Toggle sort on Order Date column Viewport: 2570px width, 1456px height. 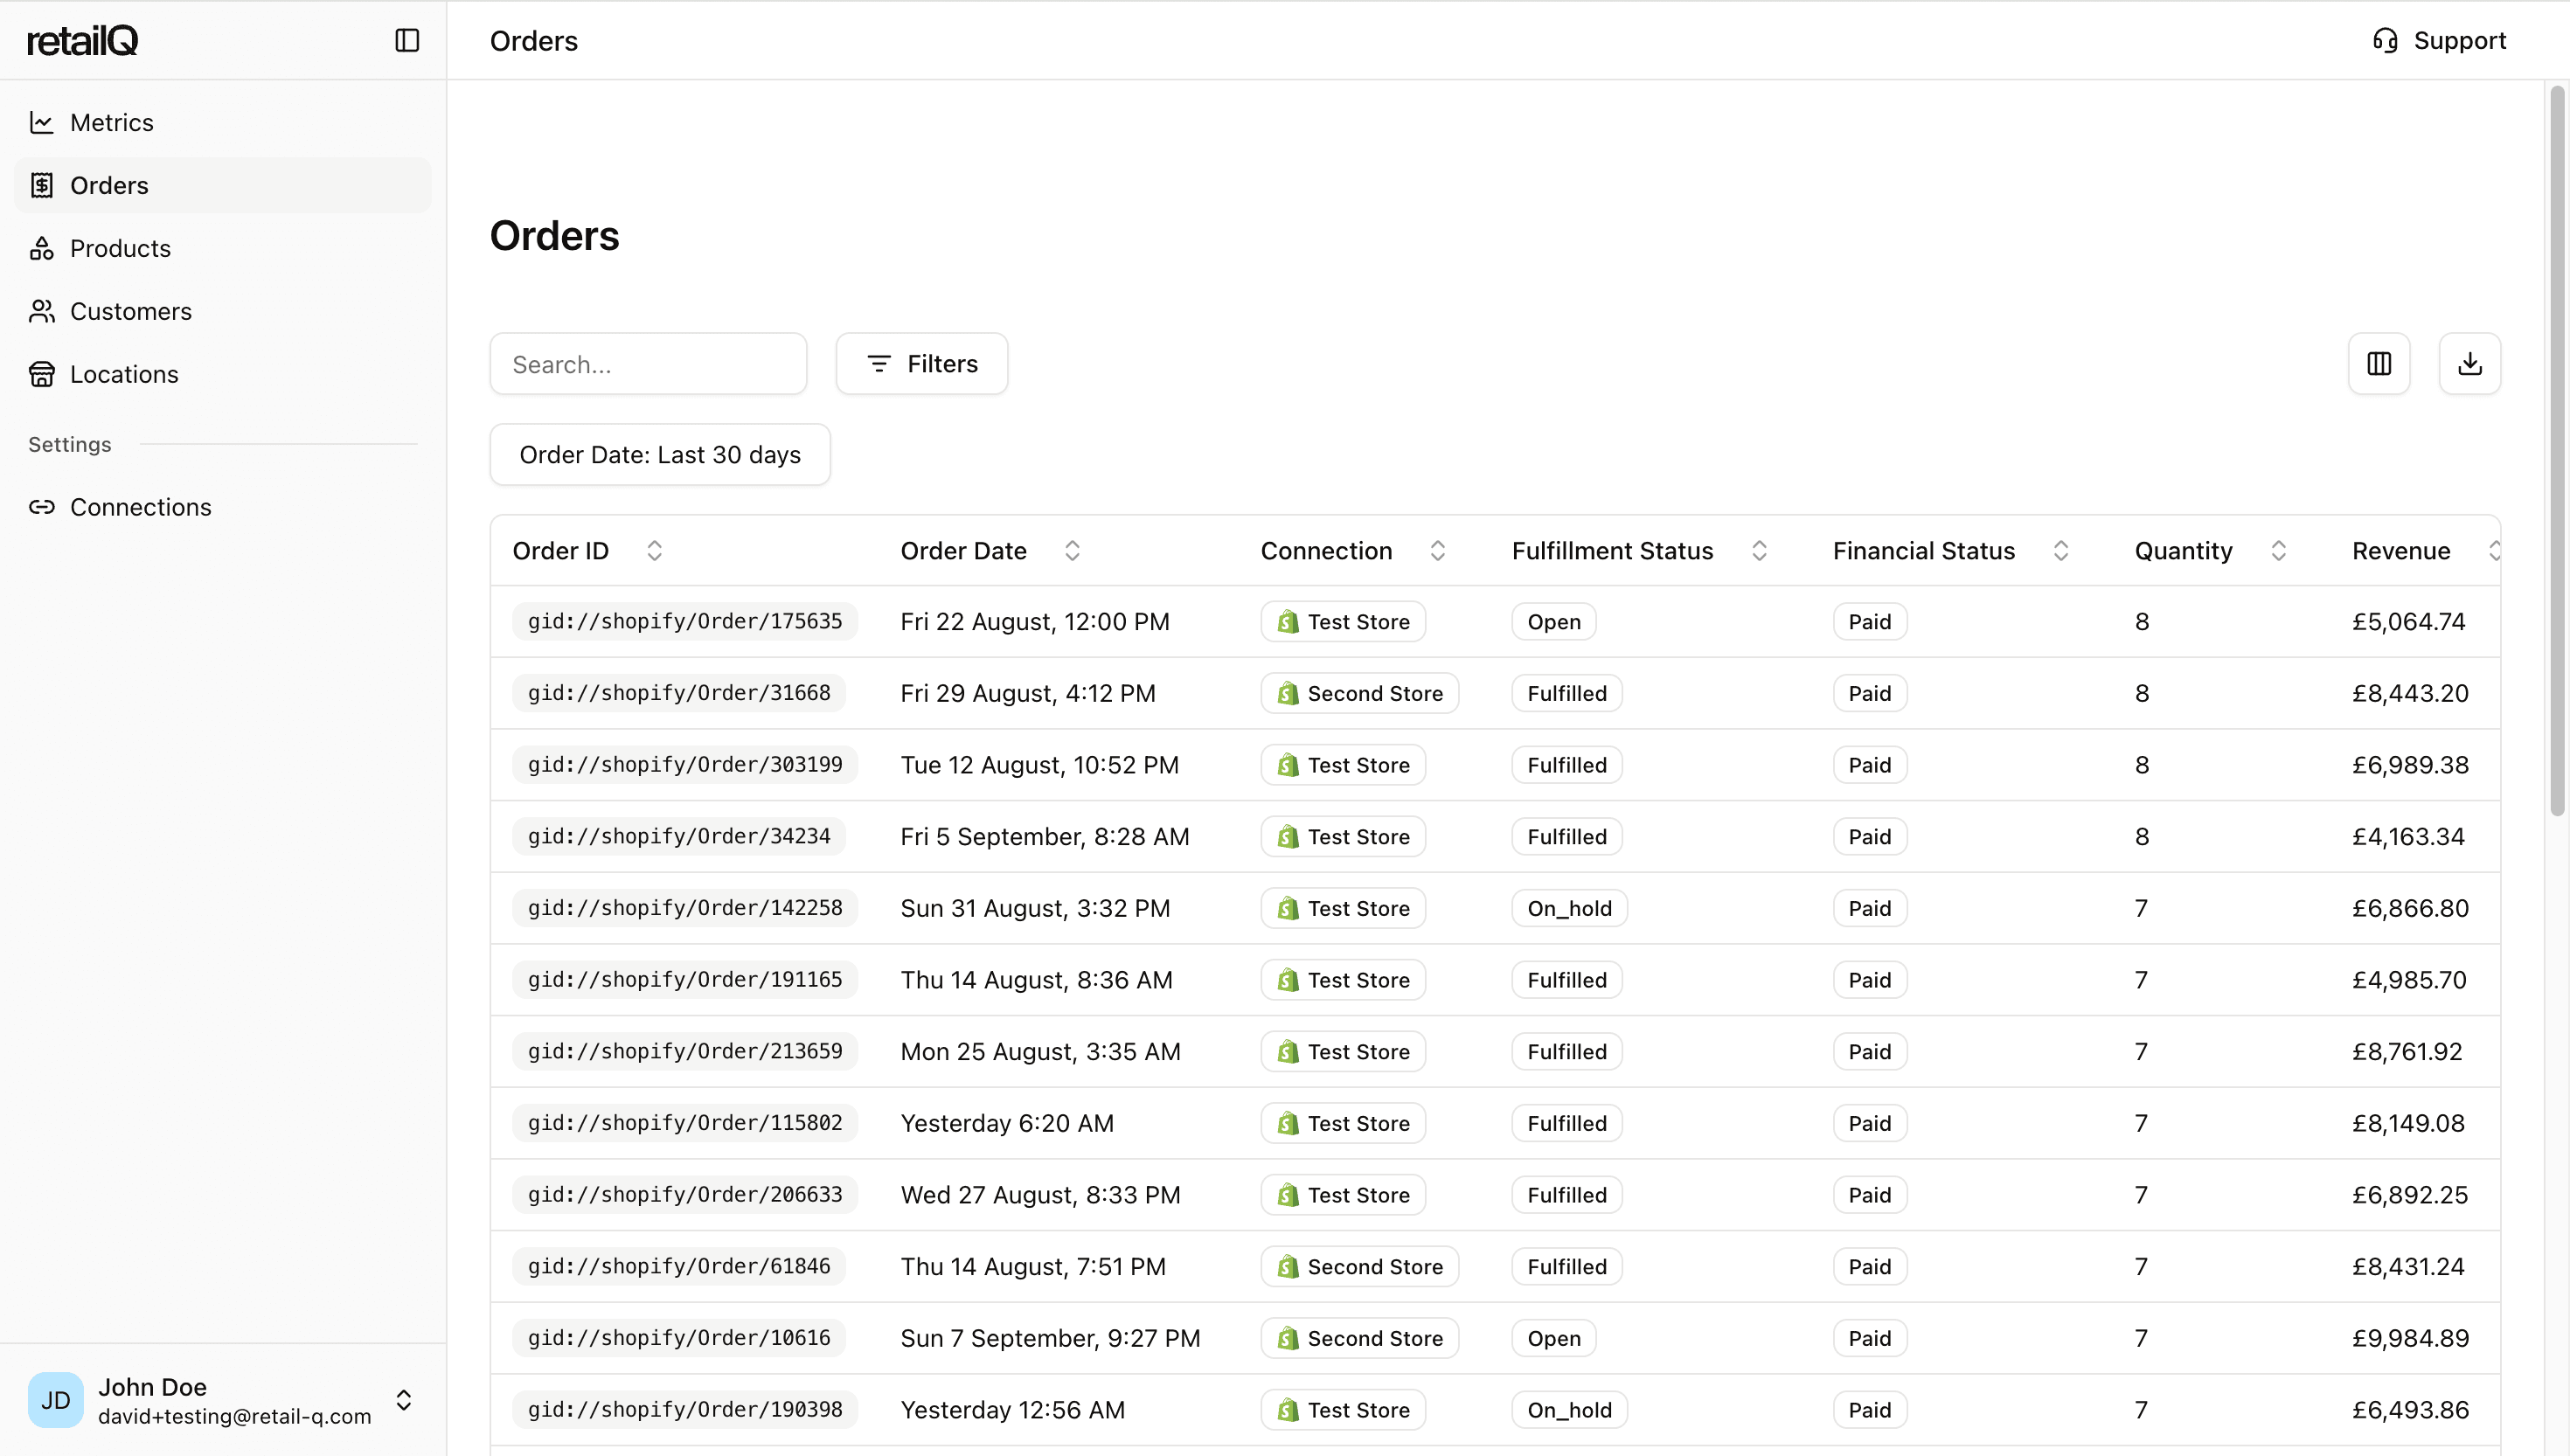pyautogui.click(x=1072, y=551)
